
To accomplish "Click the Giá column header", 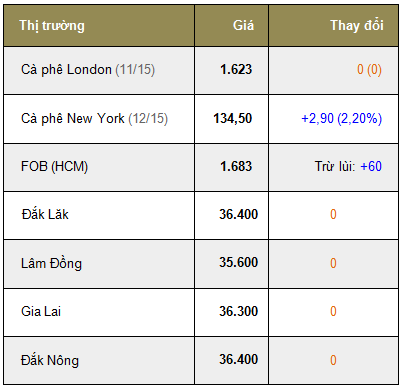I will pyautogui.click(x=243, y=25).
